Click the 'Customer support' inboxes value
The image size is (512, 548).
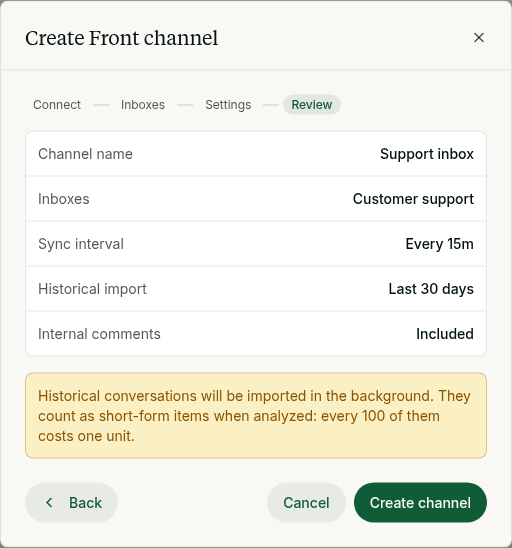tap(413, 199)
